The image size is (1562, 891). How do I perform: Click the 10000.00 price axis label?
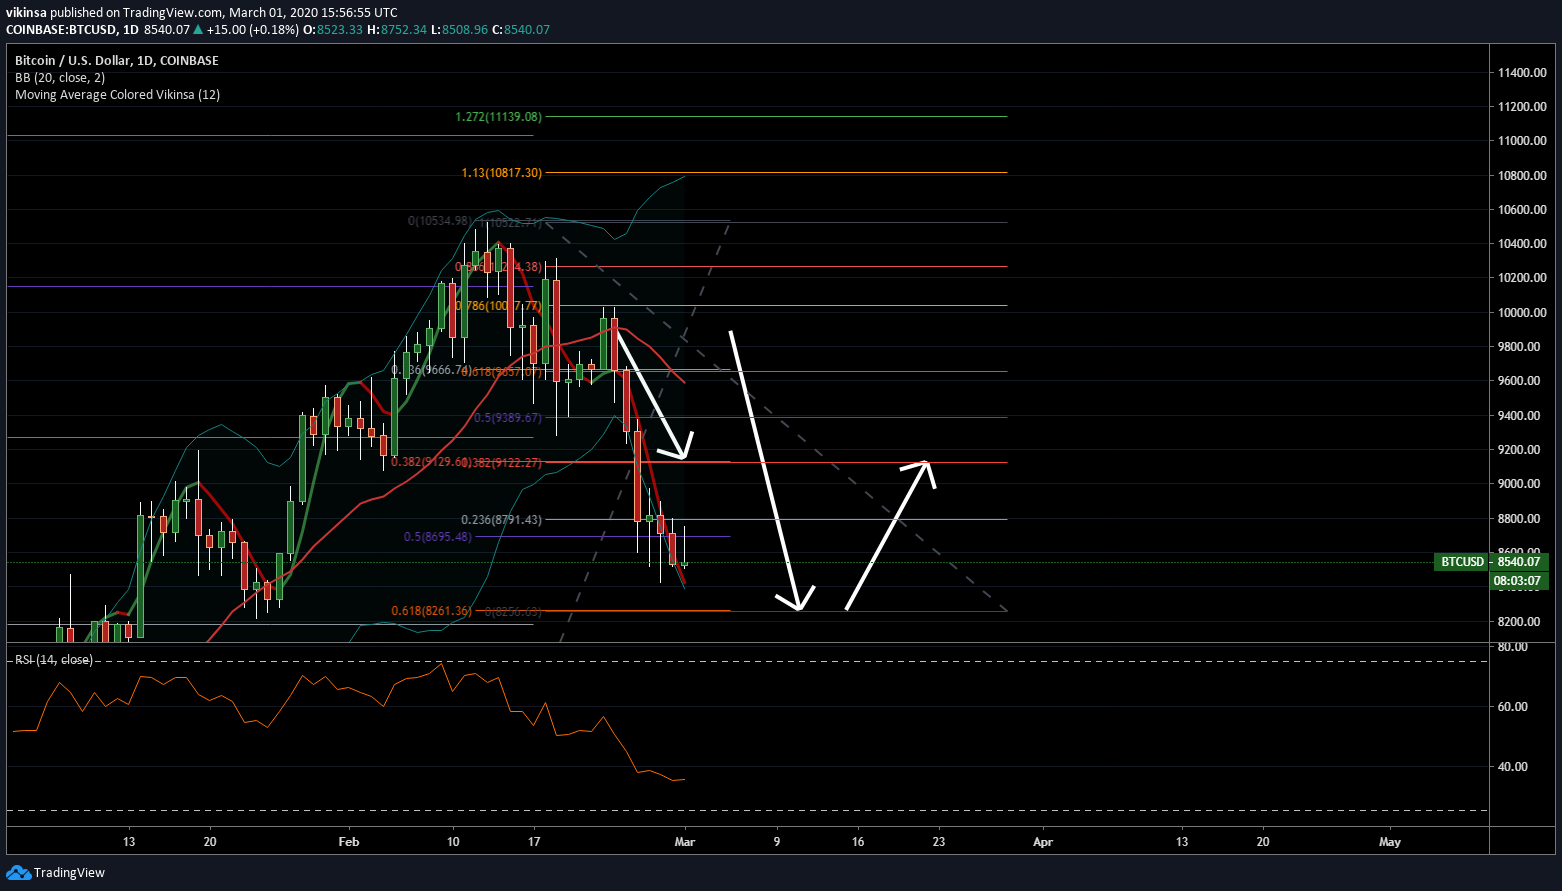pos(1522,313)
